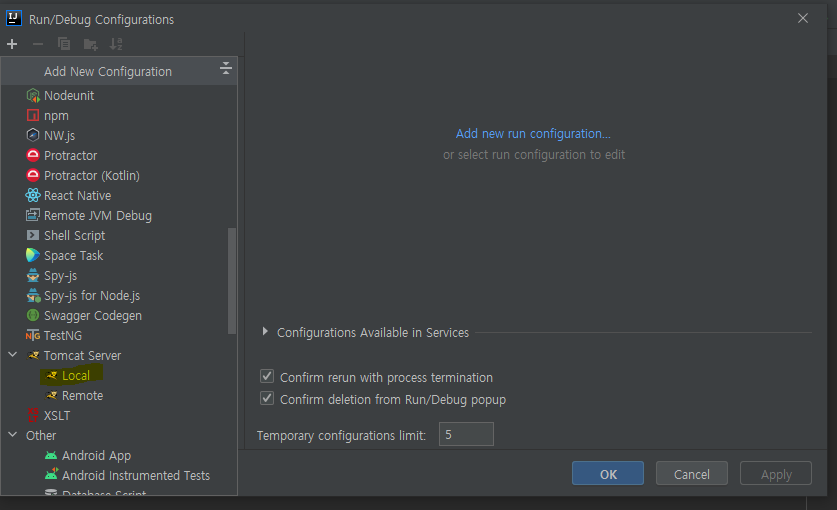Select the Android Instrumented Tests entry text
This screenshot has width=837, height=510.
click(x=136, y=475)
